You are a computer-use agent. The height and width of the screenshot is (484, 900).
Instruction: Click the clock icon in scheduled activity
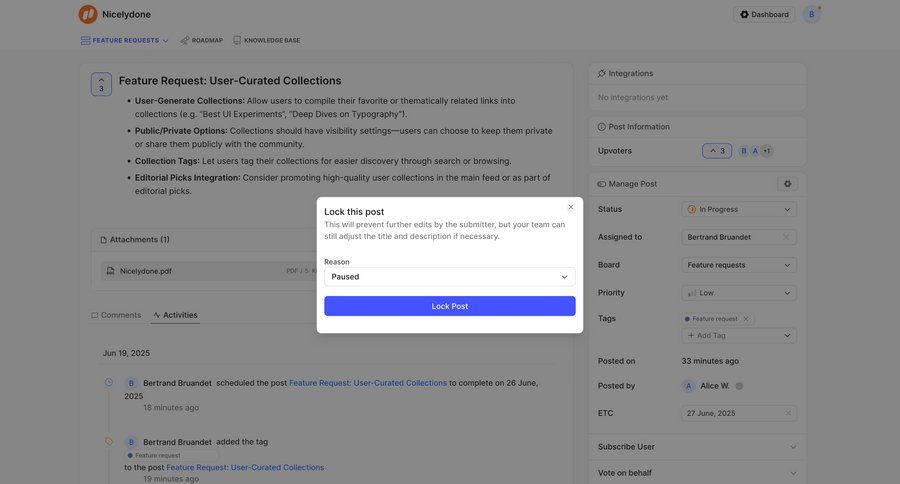[x=108, y=382]
